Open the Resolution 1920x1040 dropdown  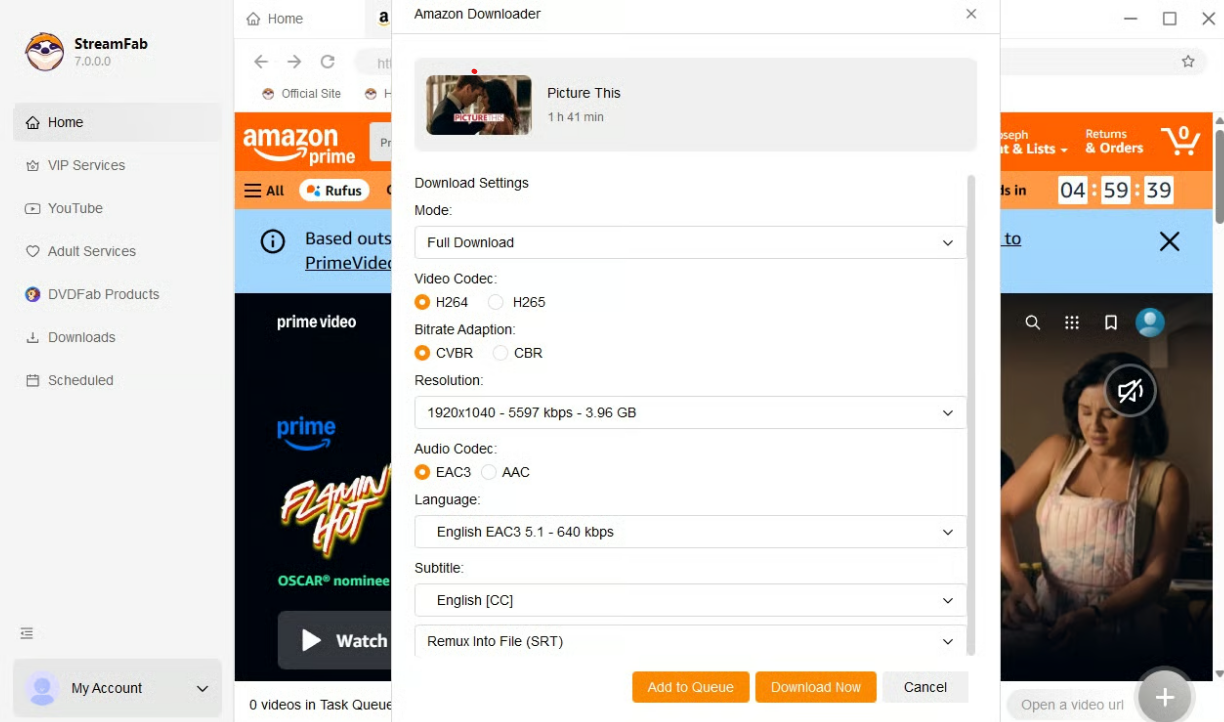[x=690, y=412]
